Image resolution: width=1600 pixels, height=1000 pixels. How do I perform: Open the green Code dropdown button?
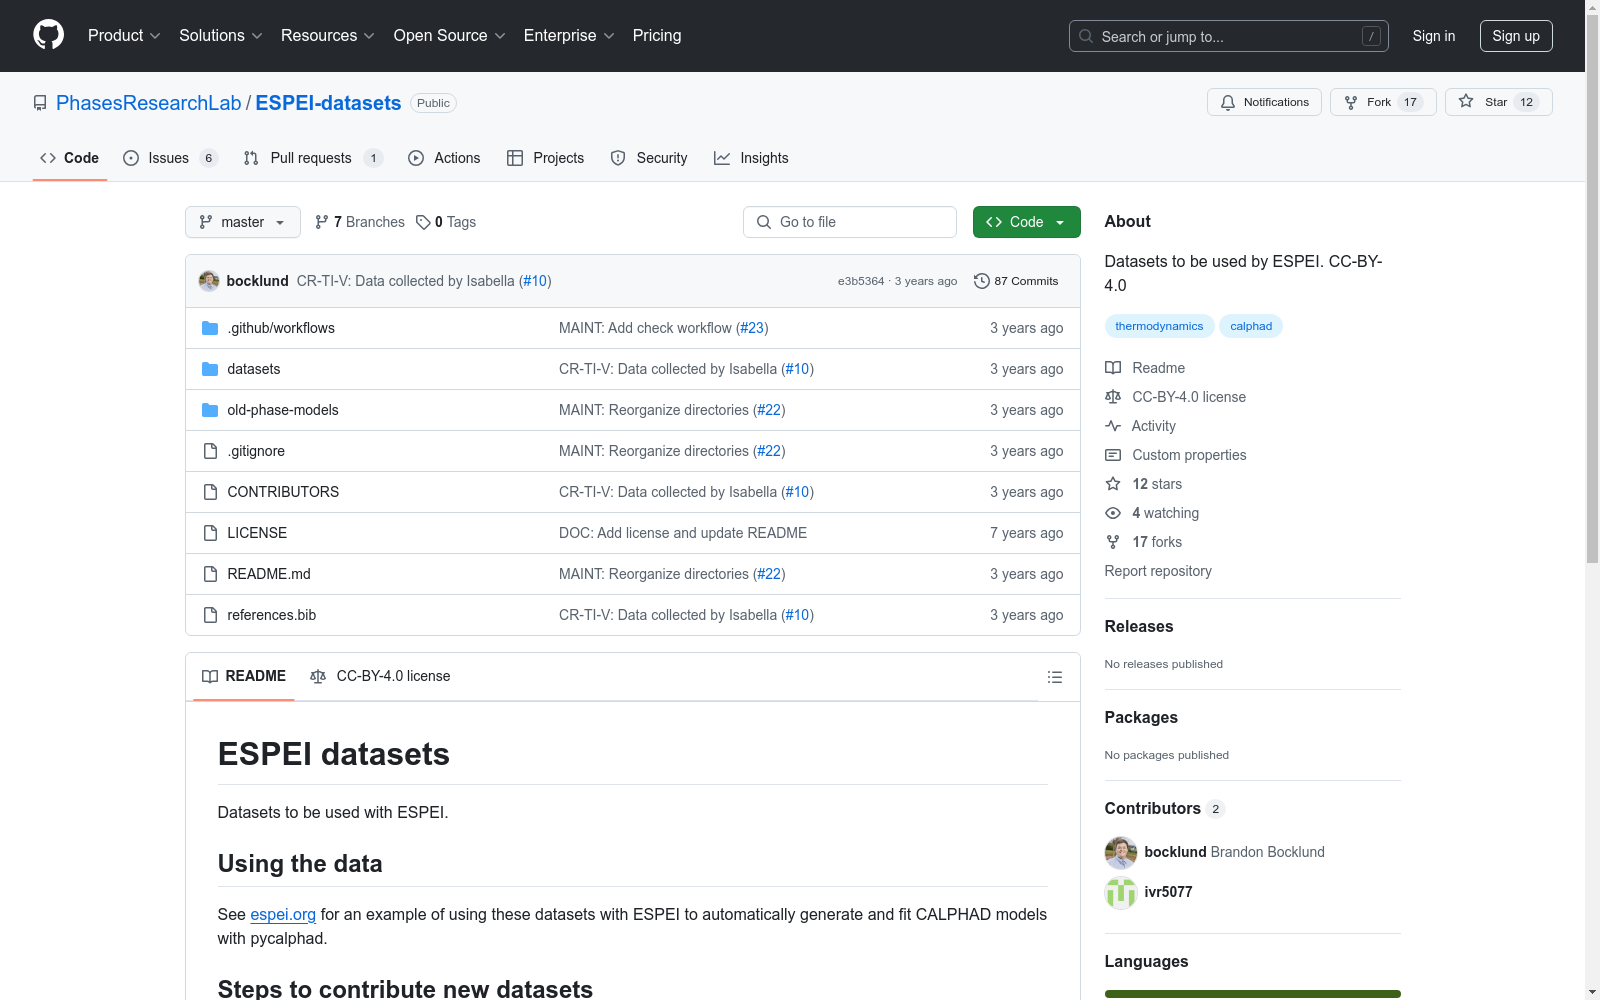[x=1026, y=222]
